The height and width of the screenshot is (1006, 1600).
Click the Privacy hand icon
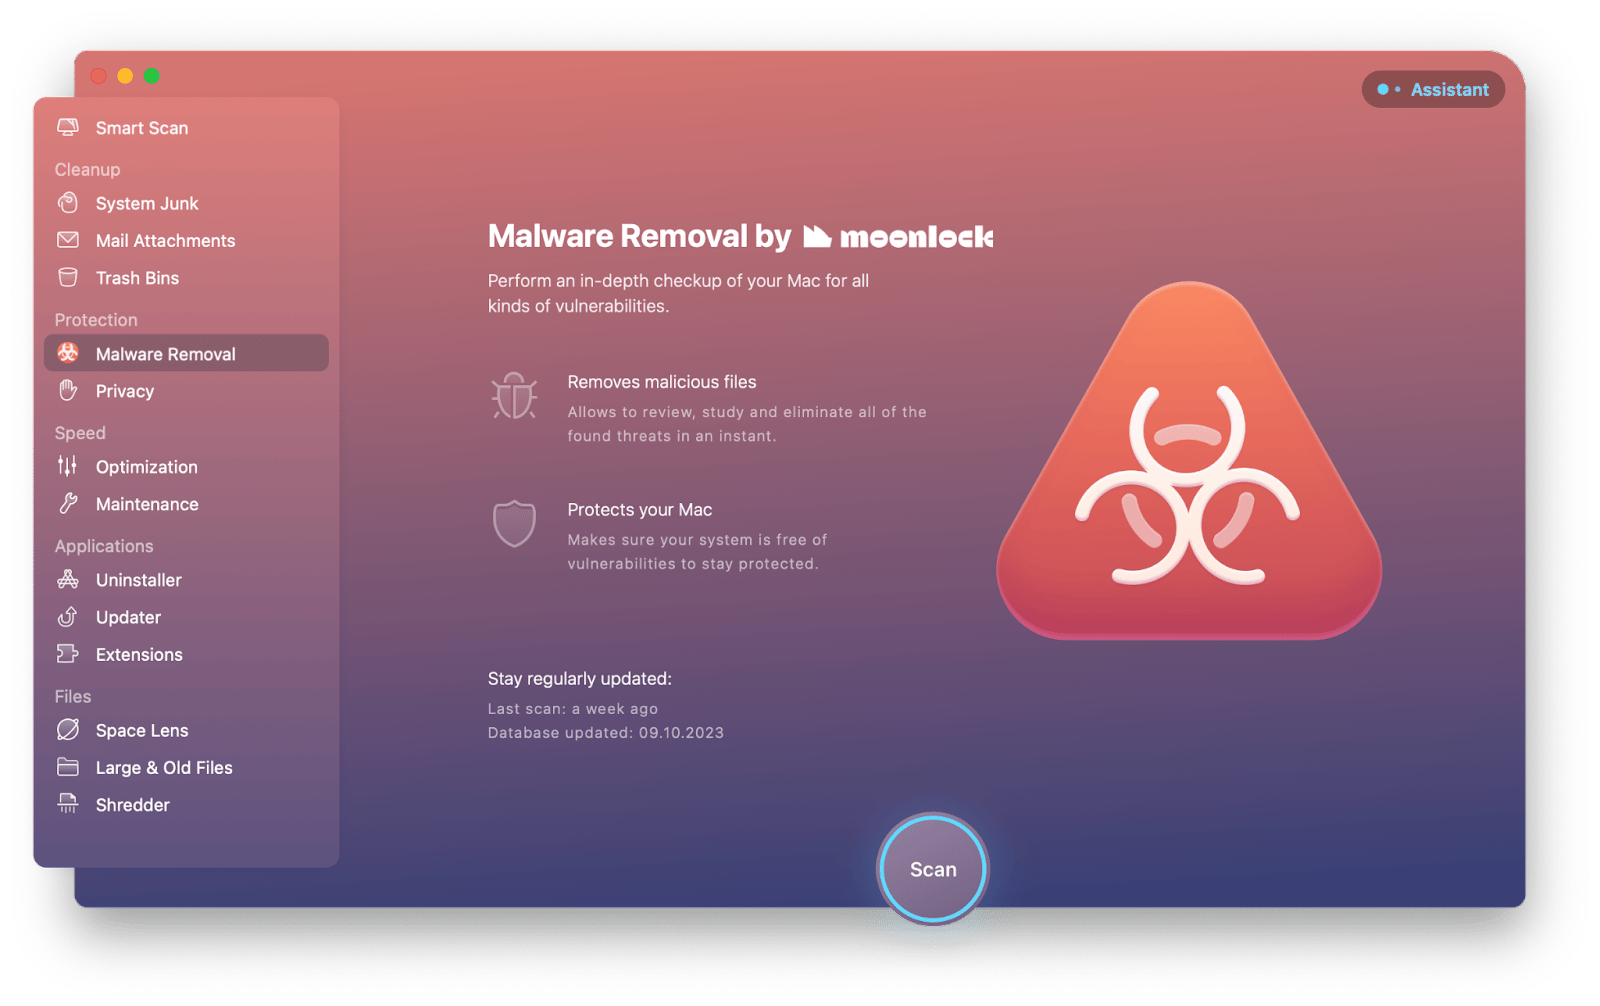tap(68, 390)
